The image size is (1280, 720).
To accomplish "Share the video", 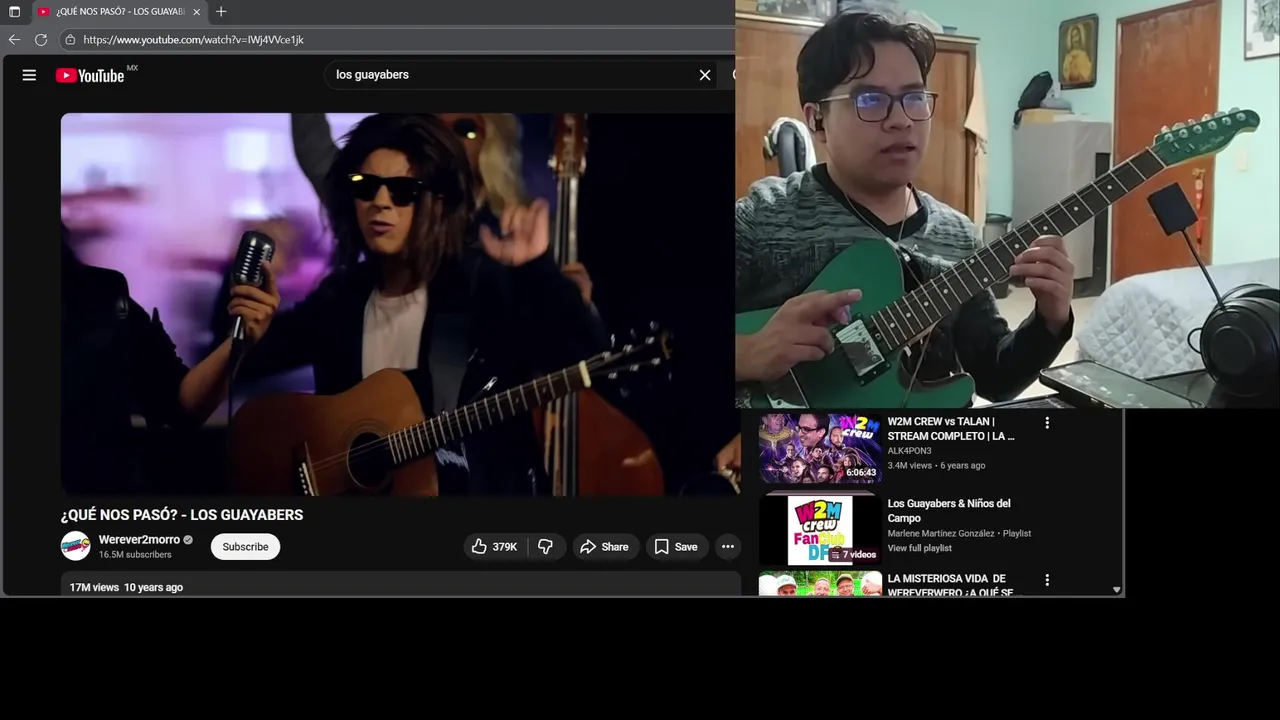I will pyautogui.click(x=604, y=547).
